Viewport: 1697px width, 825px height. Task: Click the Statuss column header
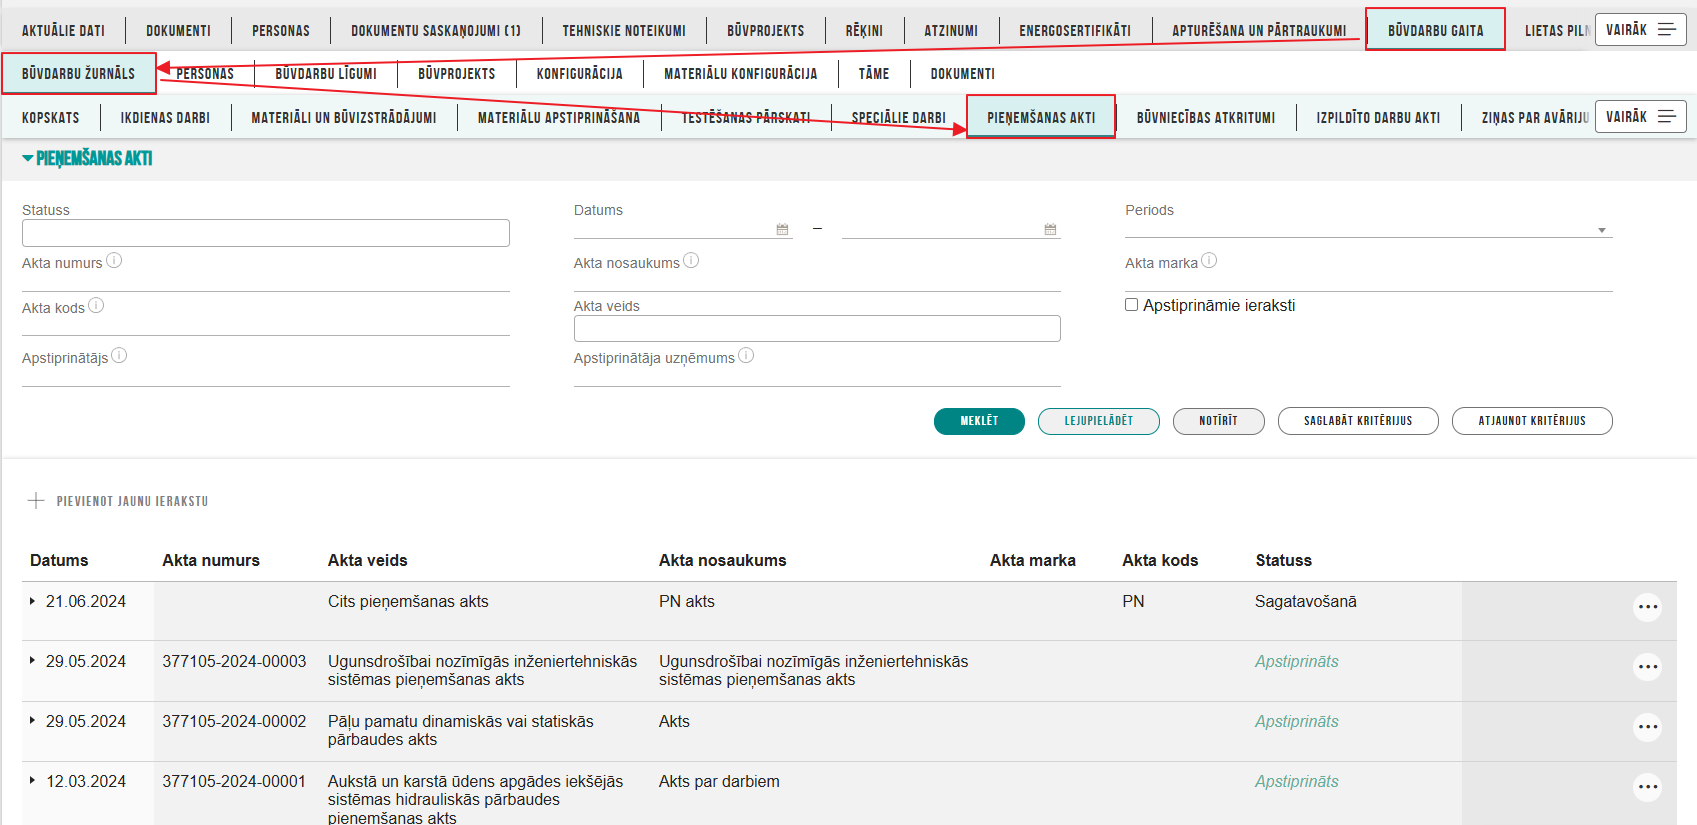(x=1284, y=560)
